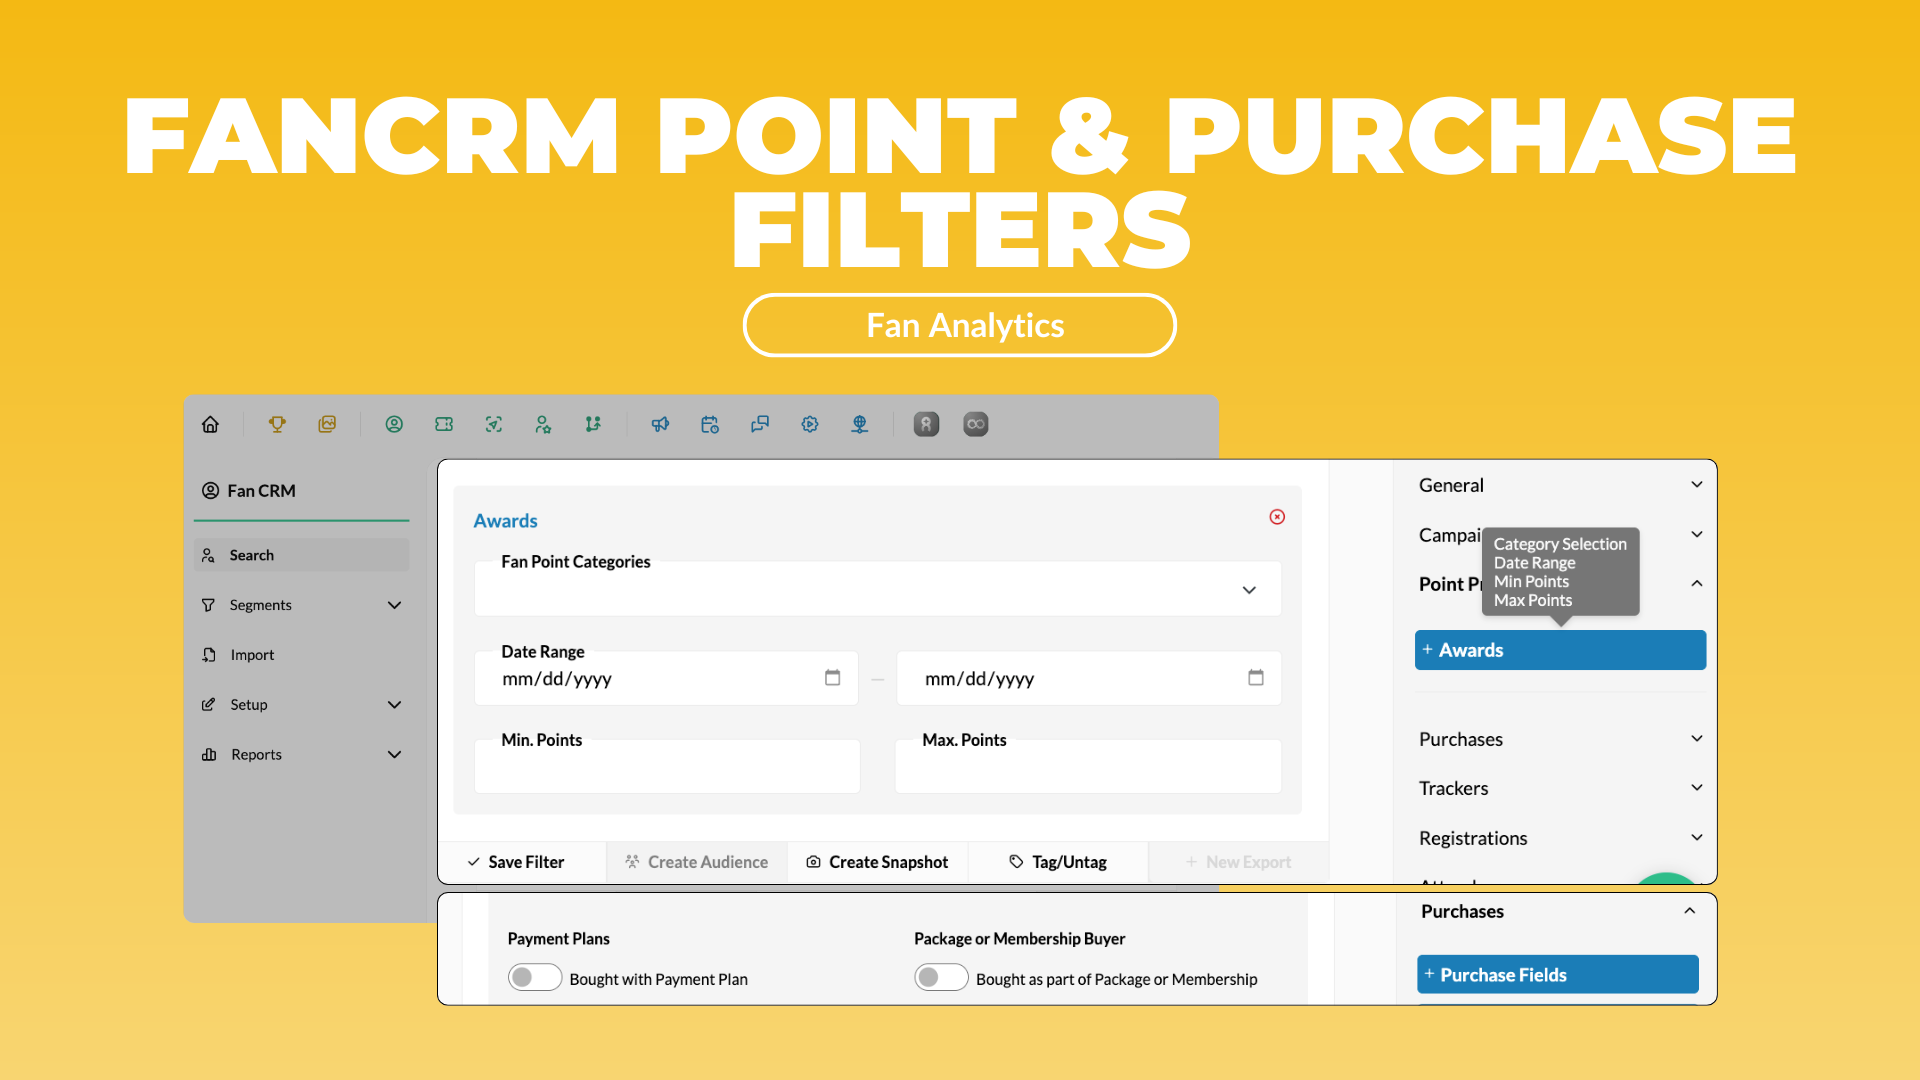1920x1080 pixels.
Task: Open the start date calendar picker
Action: [832, 678]
